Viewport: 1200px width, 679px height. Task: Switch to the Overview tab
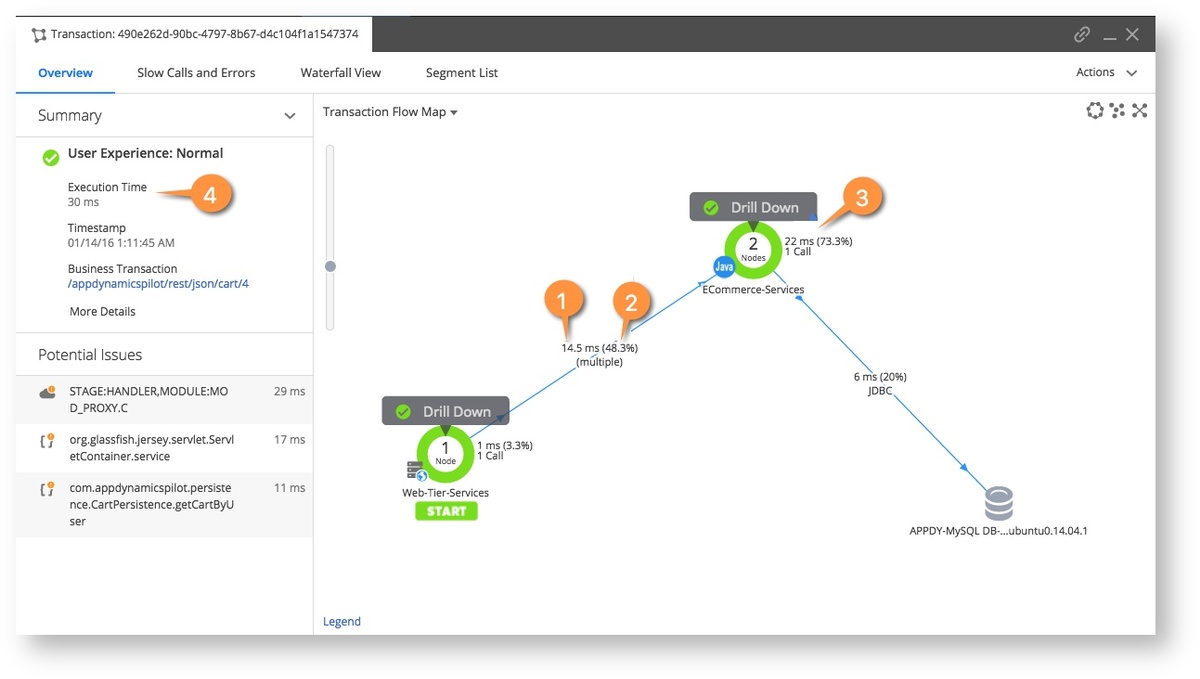[65, 73]
